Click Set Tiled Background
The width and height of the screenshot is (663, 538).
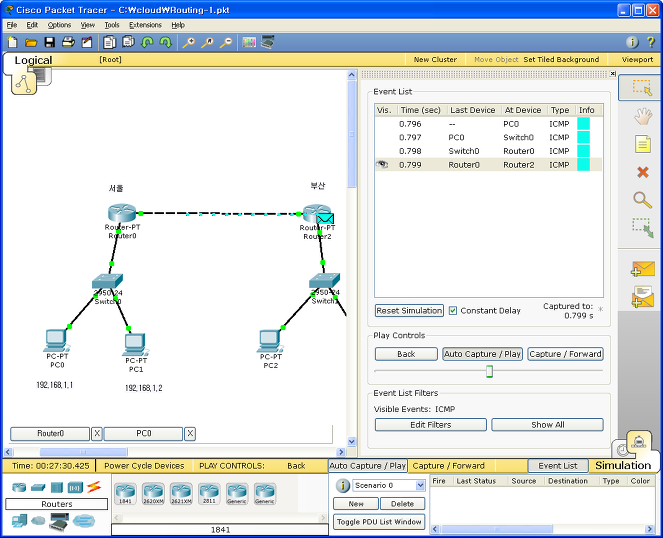(x=561, y=60)
